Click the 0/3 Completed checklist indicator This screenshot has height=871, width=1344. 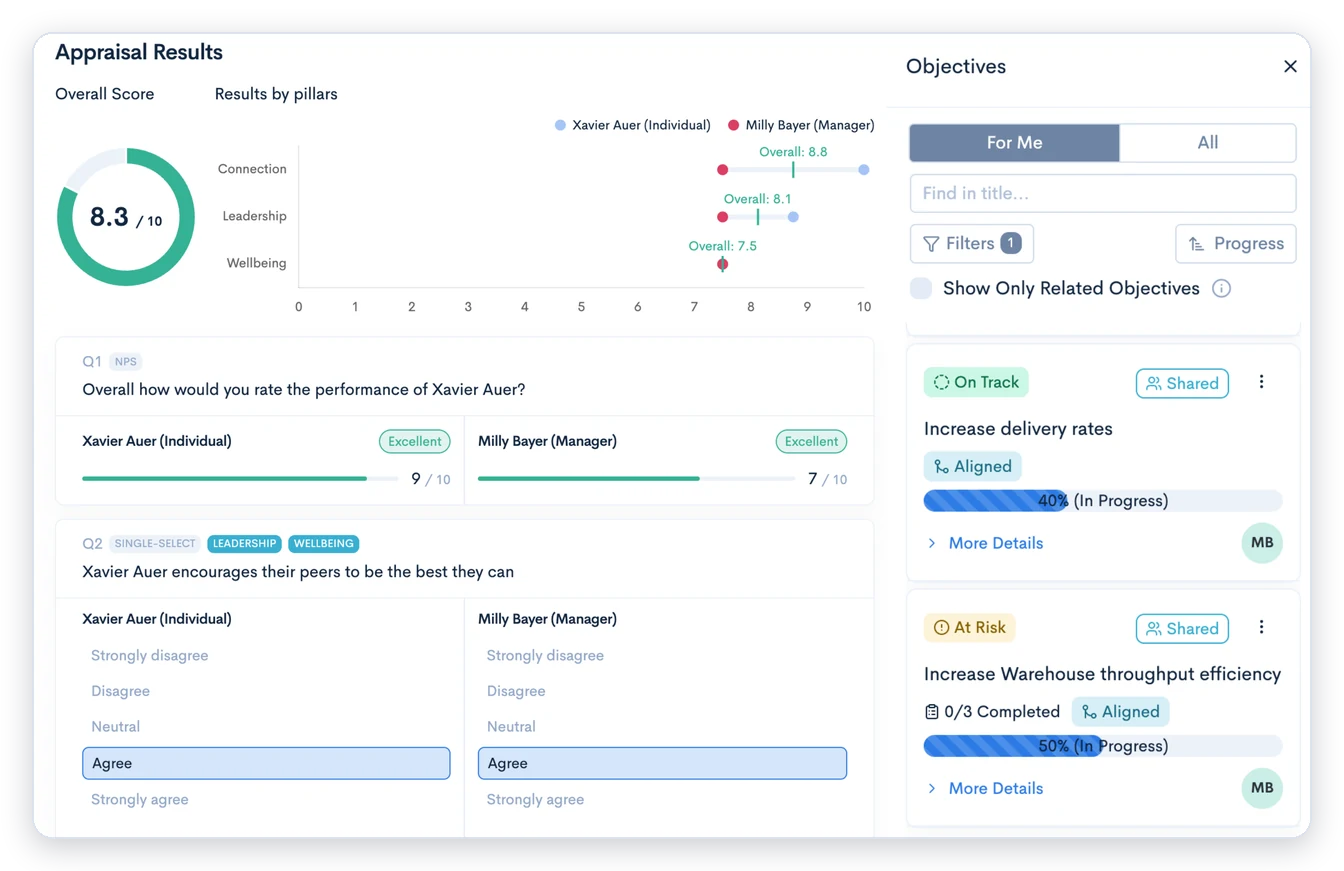tap(992, 712)
